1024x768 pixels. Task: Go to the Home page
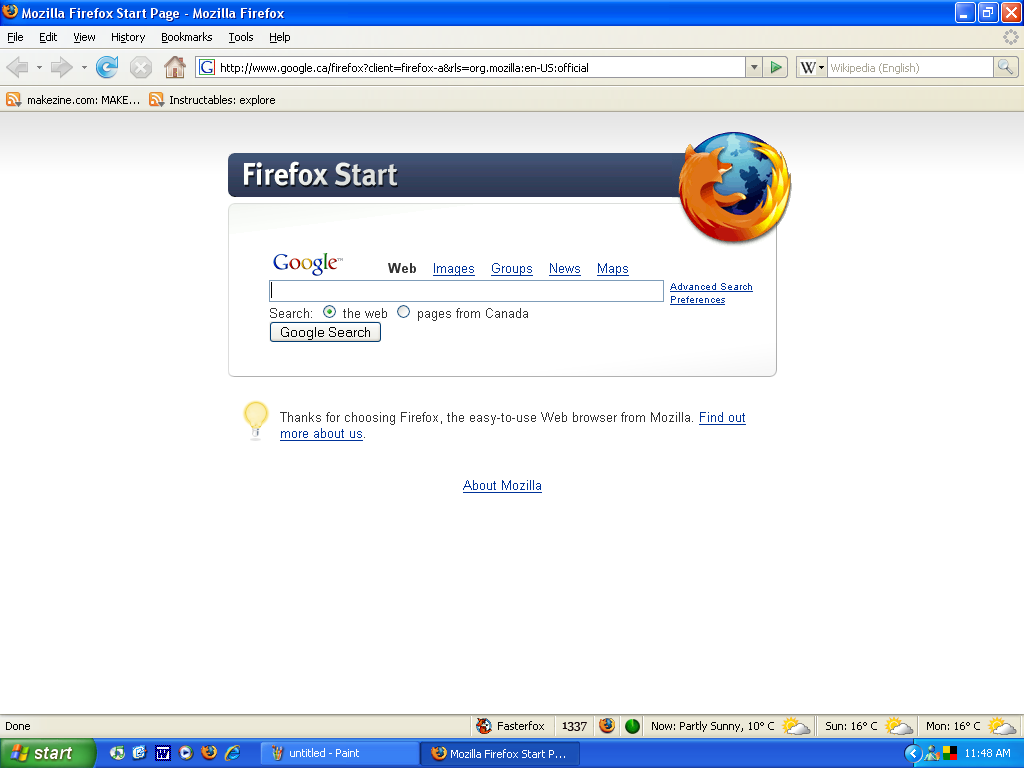click(174, 67)
